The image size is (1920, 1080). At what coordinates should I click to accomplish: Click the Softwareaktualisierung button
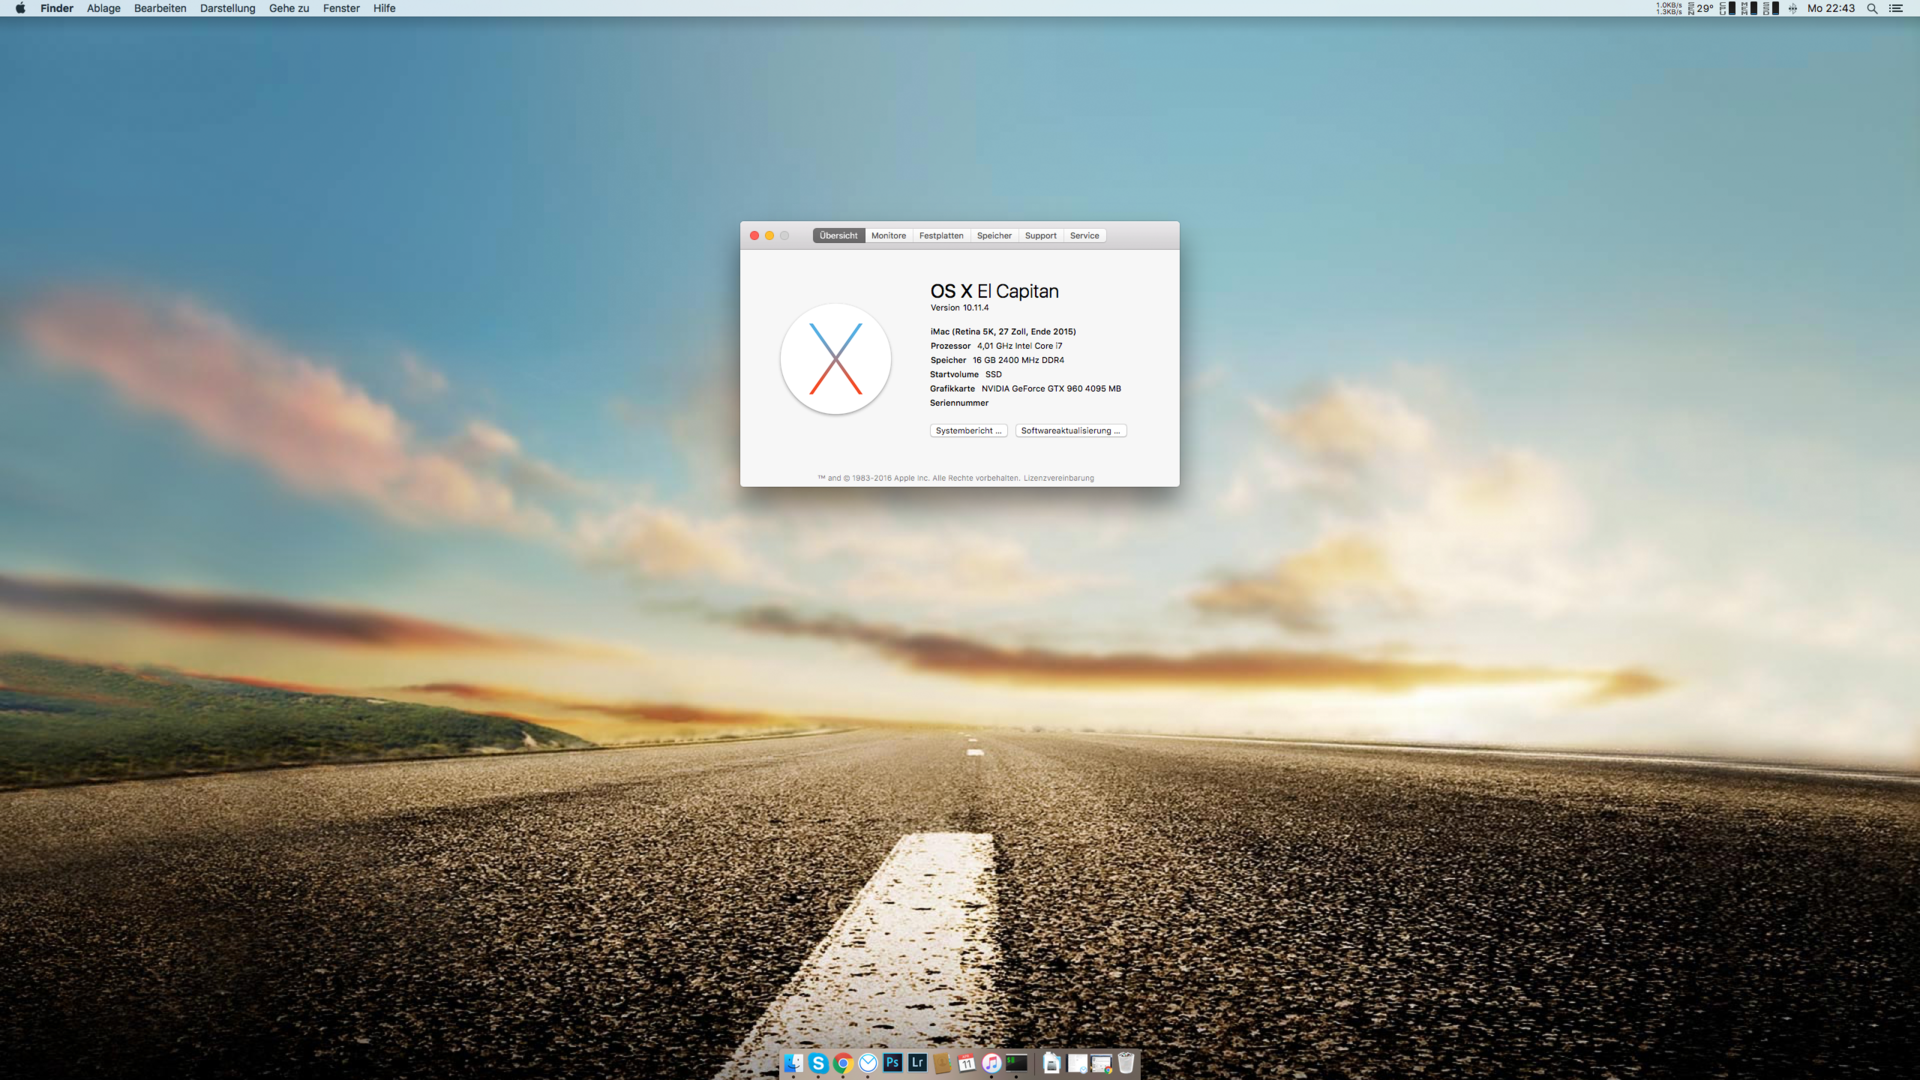tap(1071, 431)
